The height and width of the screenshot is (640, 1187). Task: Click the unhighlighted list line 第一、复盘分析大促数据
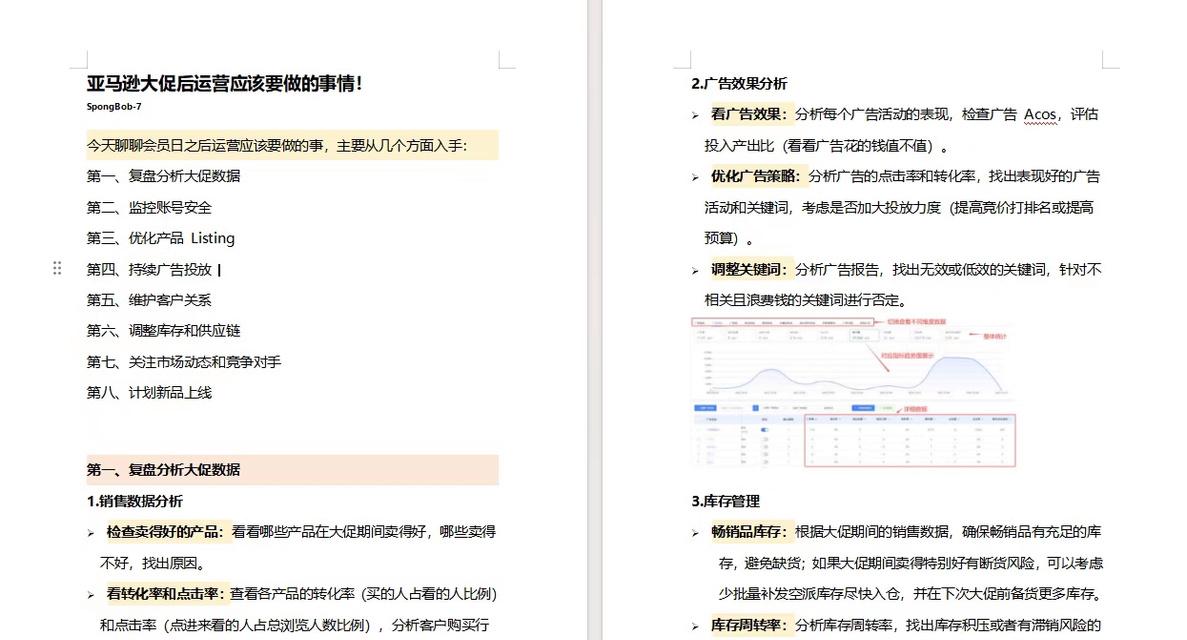click(163, 176)
